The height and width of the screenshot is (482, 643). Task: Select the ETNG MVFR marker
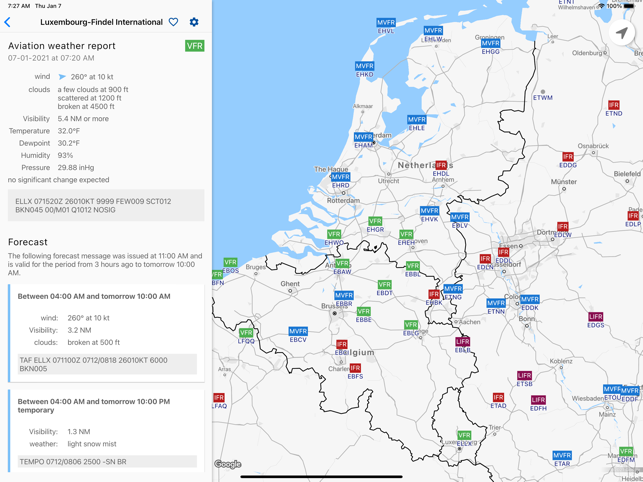453,289
